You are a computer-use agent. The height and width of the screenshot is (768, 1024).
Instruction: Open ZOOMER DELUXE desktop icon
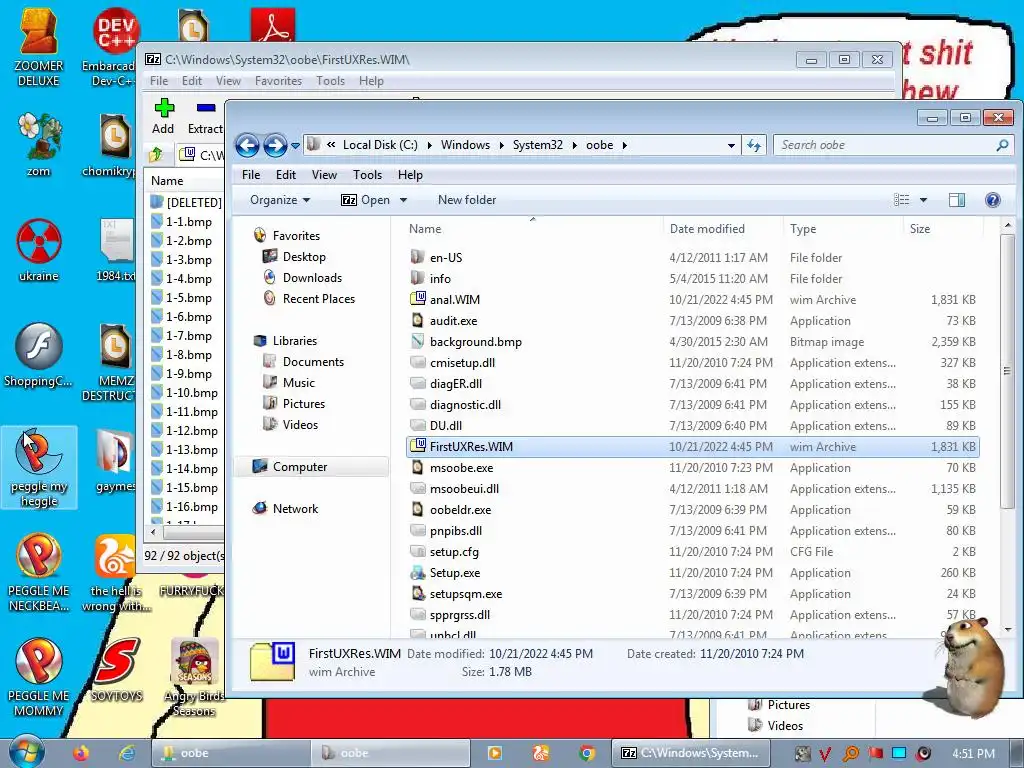tap(39, 46)
